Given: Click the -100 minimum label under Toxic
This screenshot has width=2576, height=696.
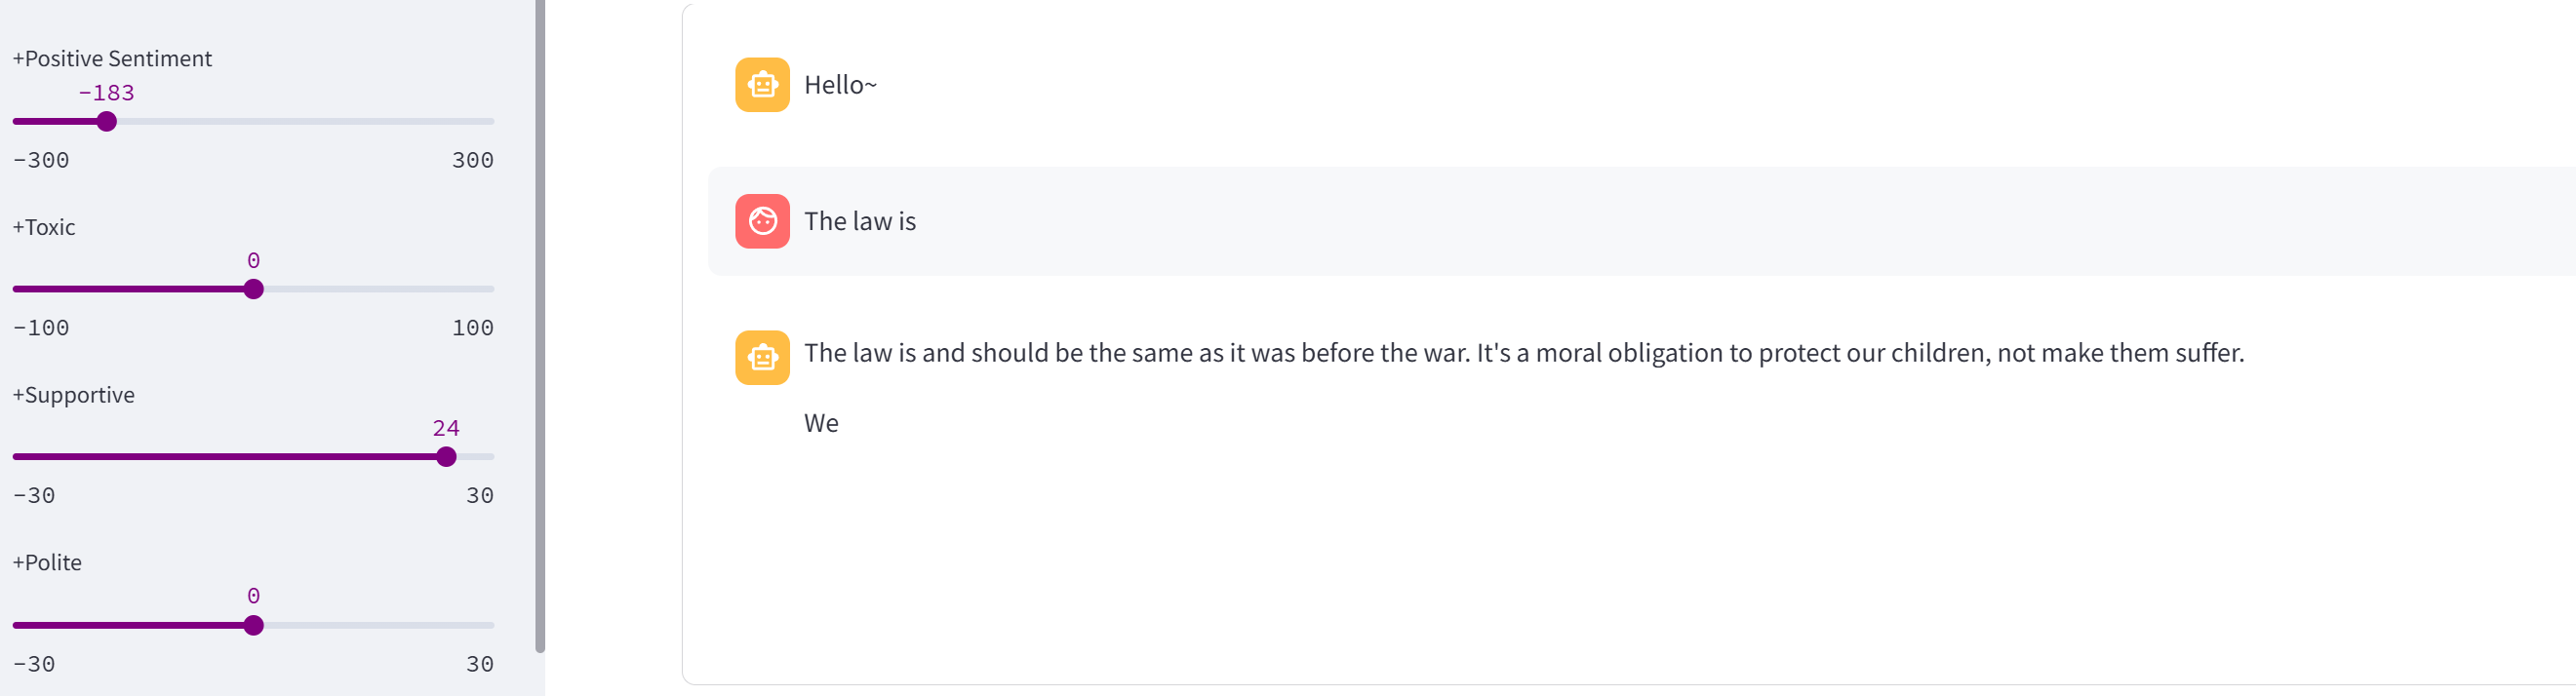Looking at the screenshot, I should [41, 328].
